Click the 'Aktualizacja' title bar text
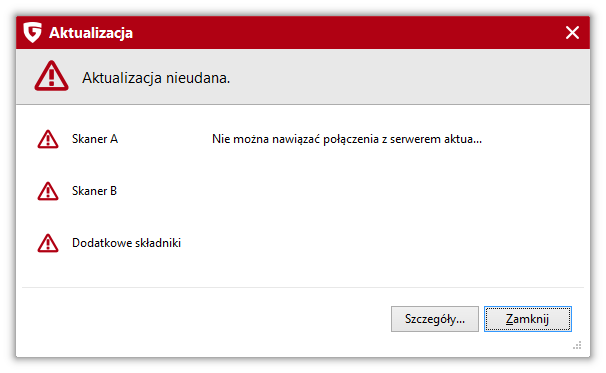 [91, 33]
